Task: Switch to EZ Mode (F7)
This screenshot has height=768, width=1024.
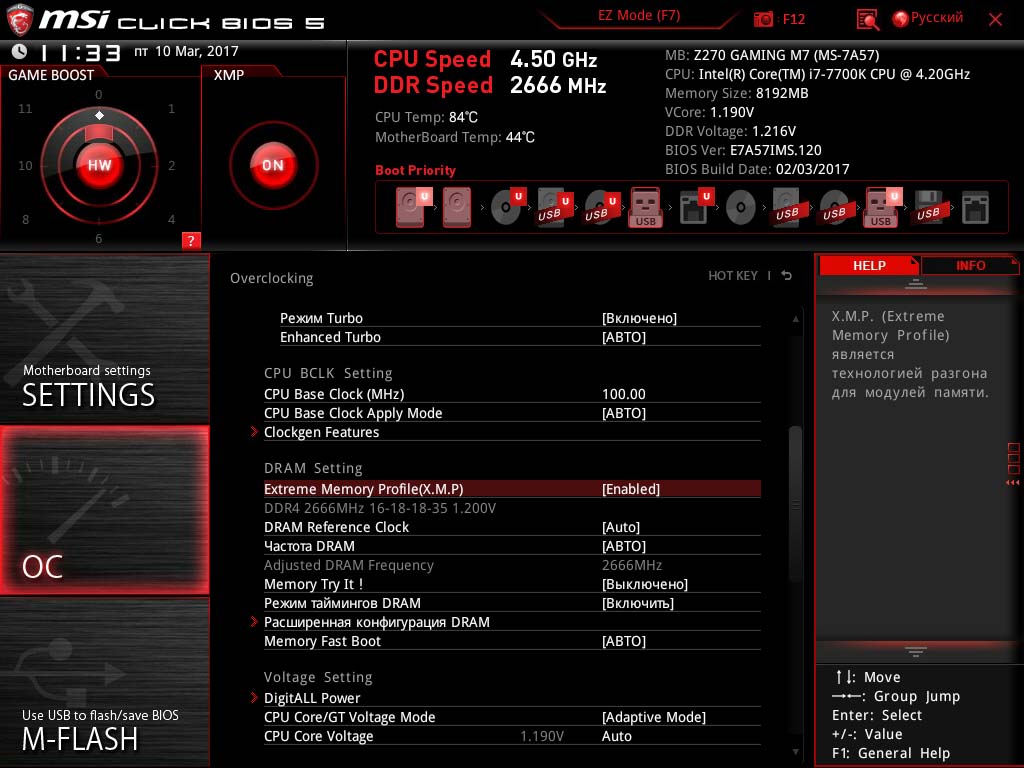Action: [639, 16]
